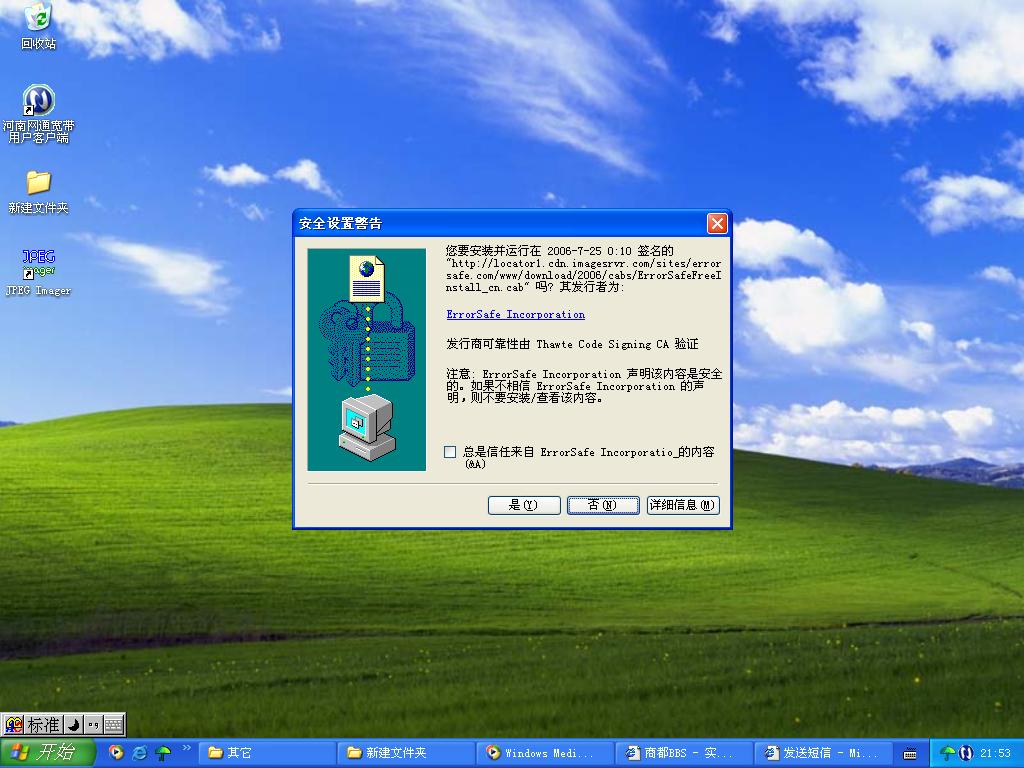Open 详细信息(M) for more details
The height and width of the screenshot is (768, 1024).
(x=683, y=505)
